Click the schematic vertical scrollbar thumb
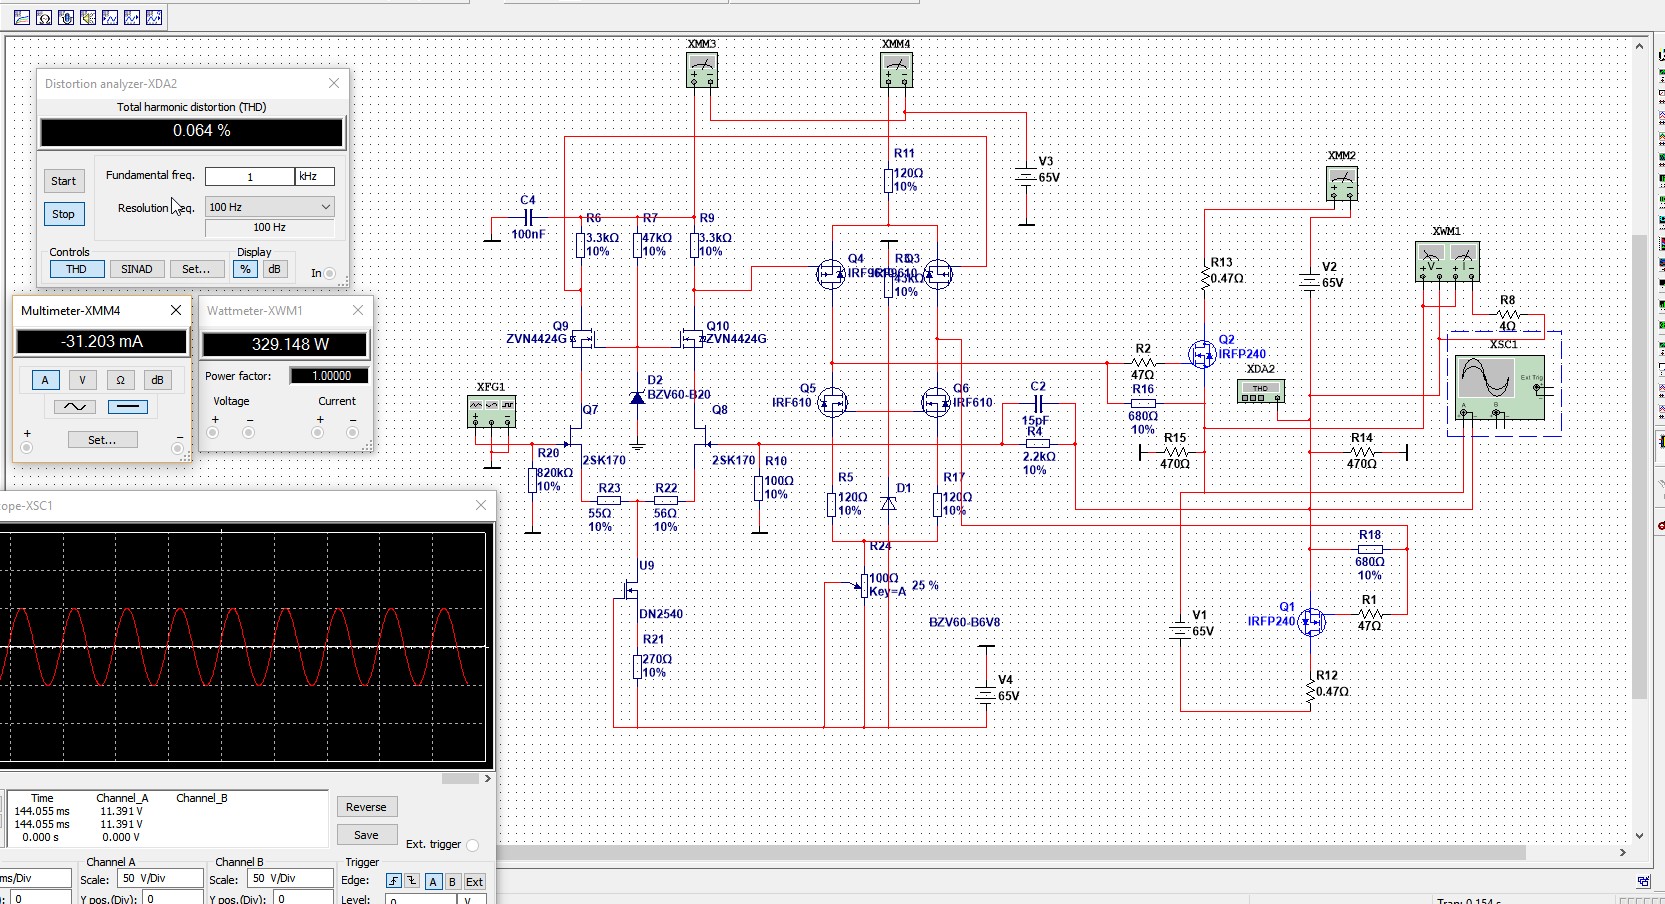1665x904 pixels. (1639, 465)
